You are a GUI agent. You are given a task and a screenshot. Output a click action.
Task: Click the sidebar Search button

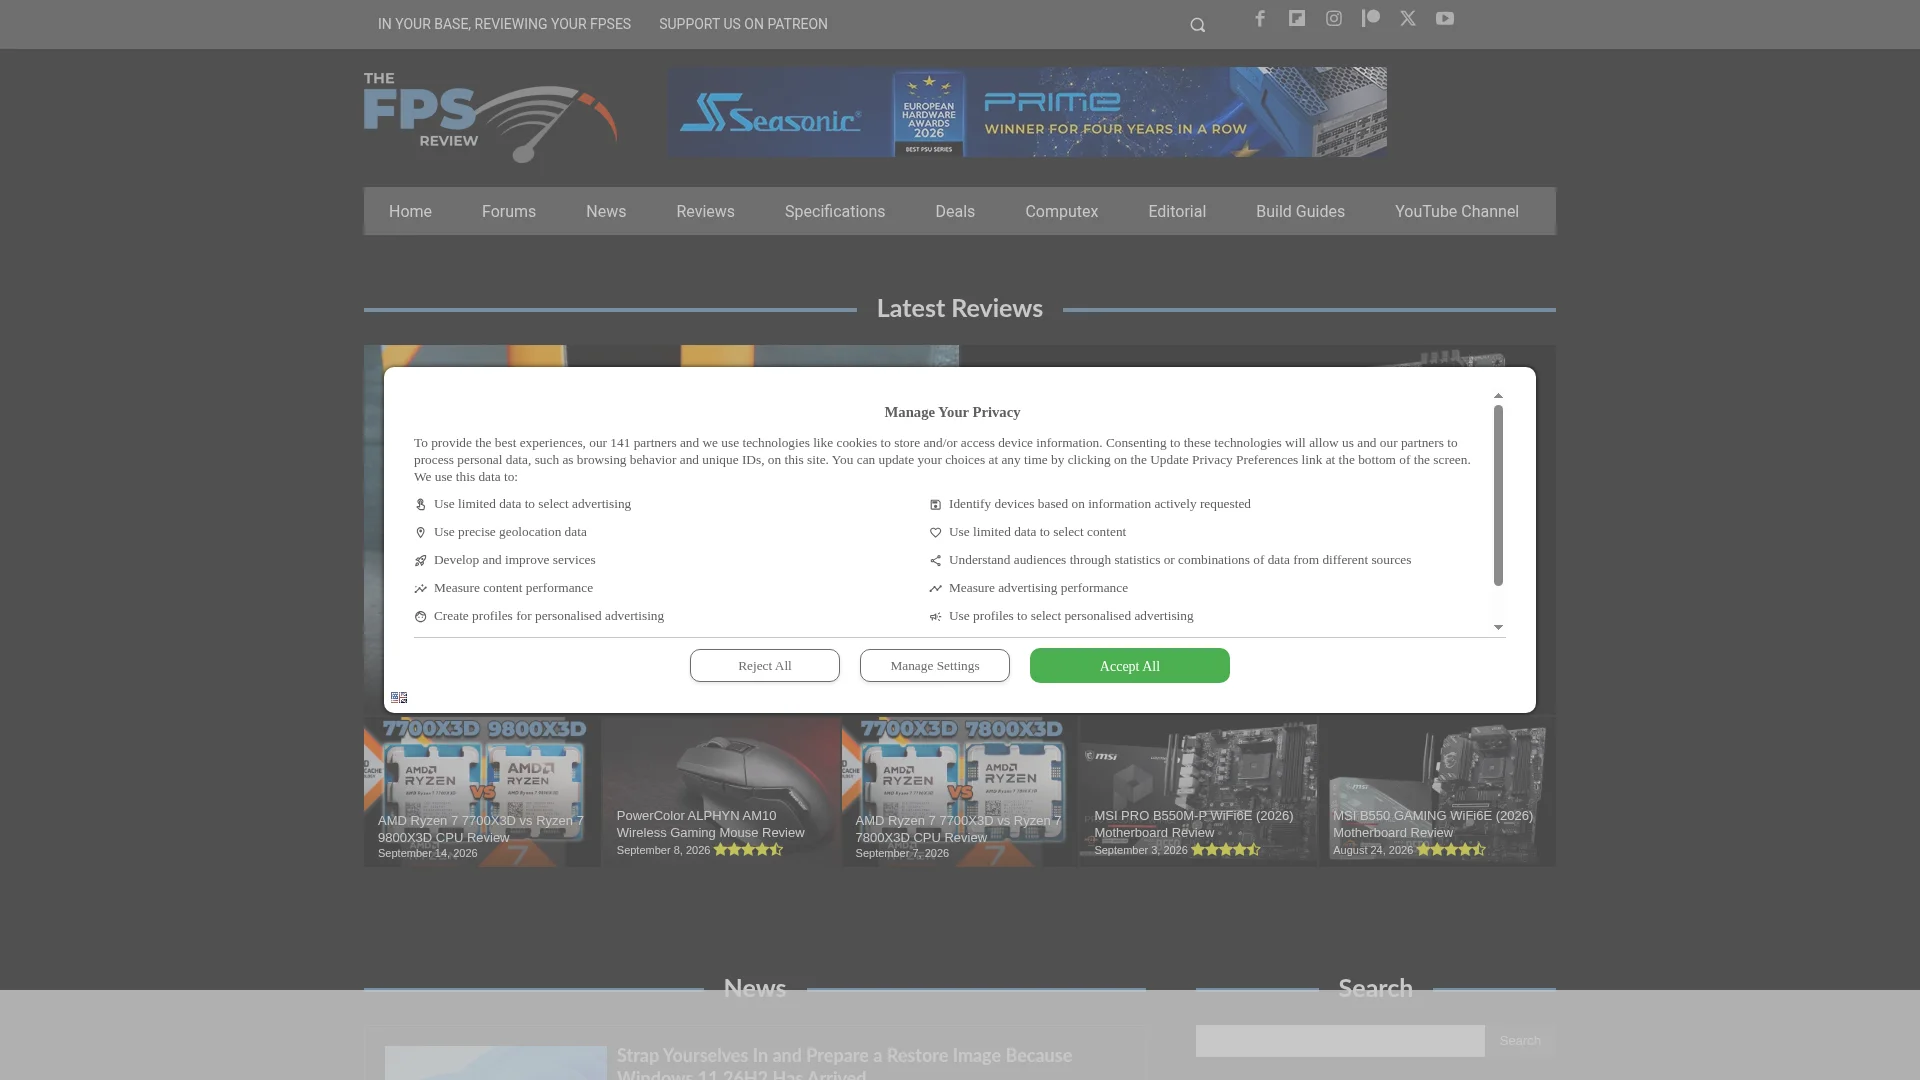[x=1520, y=1041]
